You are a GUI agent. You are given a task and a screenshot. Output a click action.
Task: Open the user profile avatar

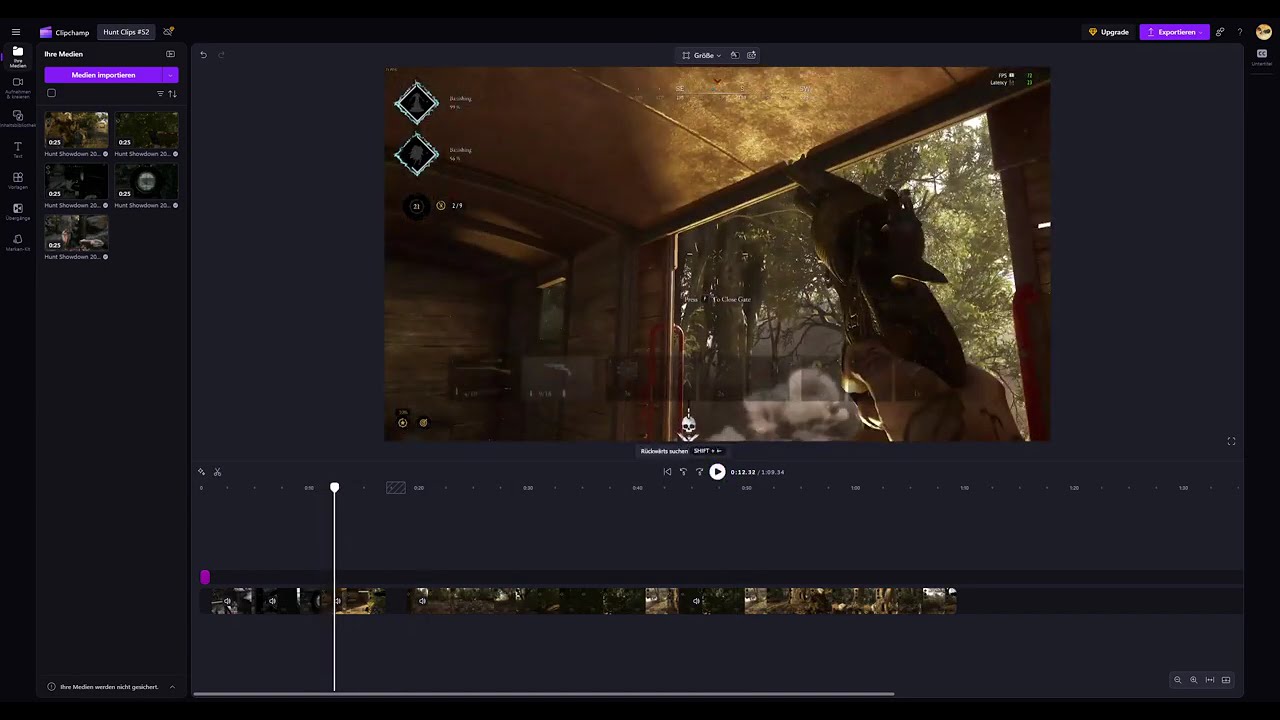pyautogui.click(x=1263, y=32)
